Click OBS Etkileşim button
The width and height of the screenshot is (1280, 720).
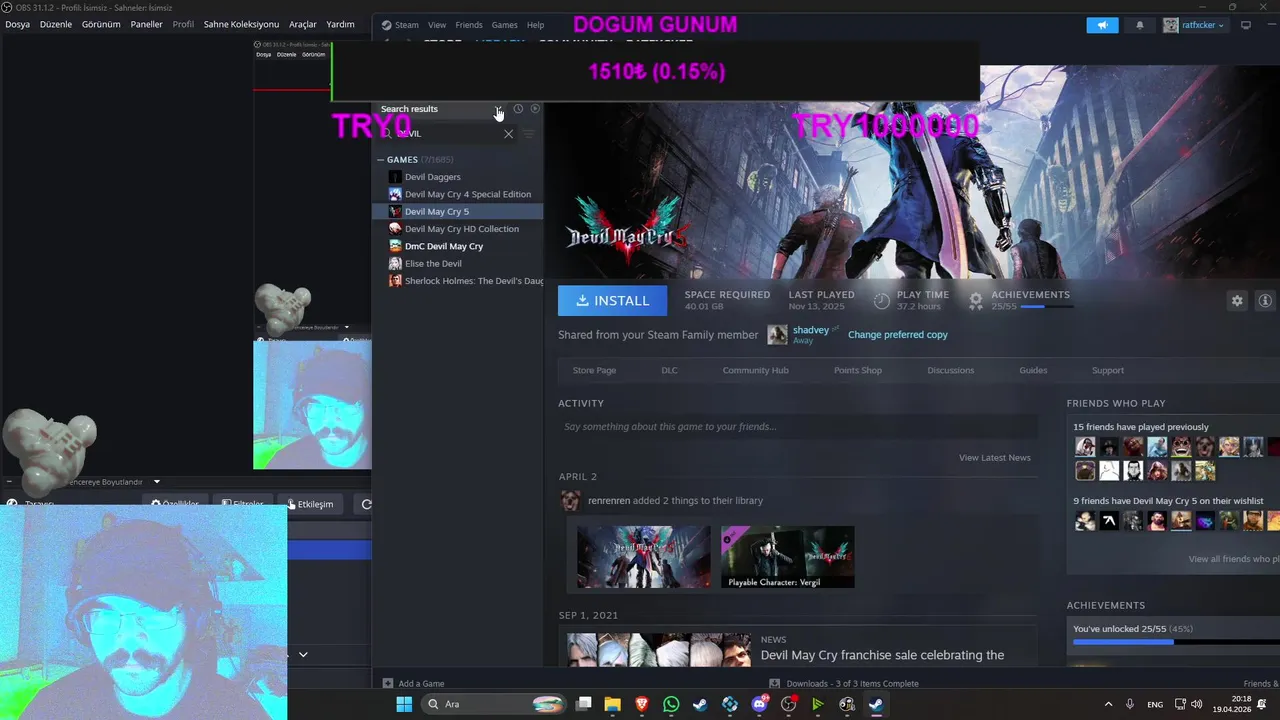click(310, 504)
